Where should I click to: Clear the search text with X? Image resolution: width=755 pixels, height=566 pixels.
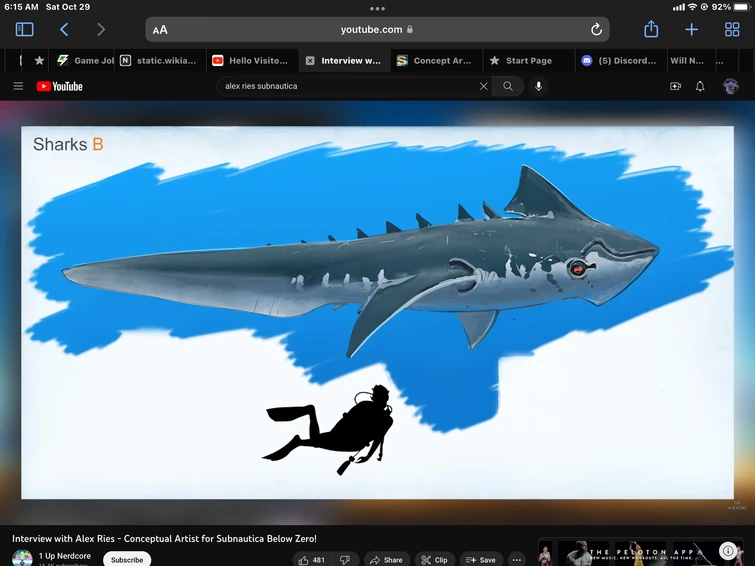coord(483,86)
